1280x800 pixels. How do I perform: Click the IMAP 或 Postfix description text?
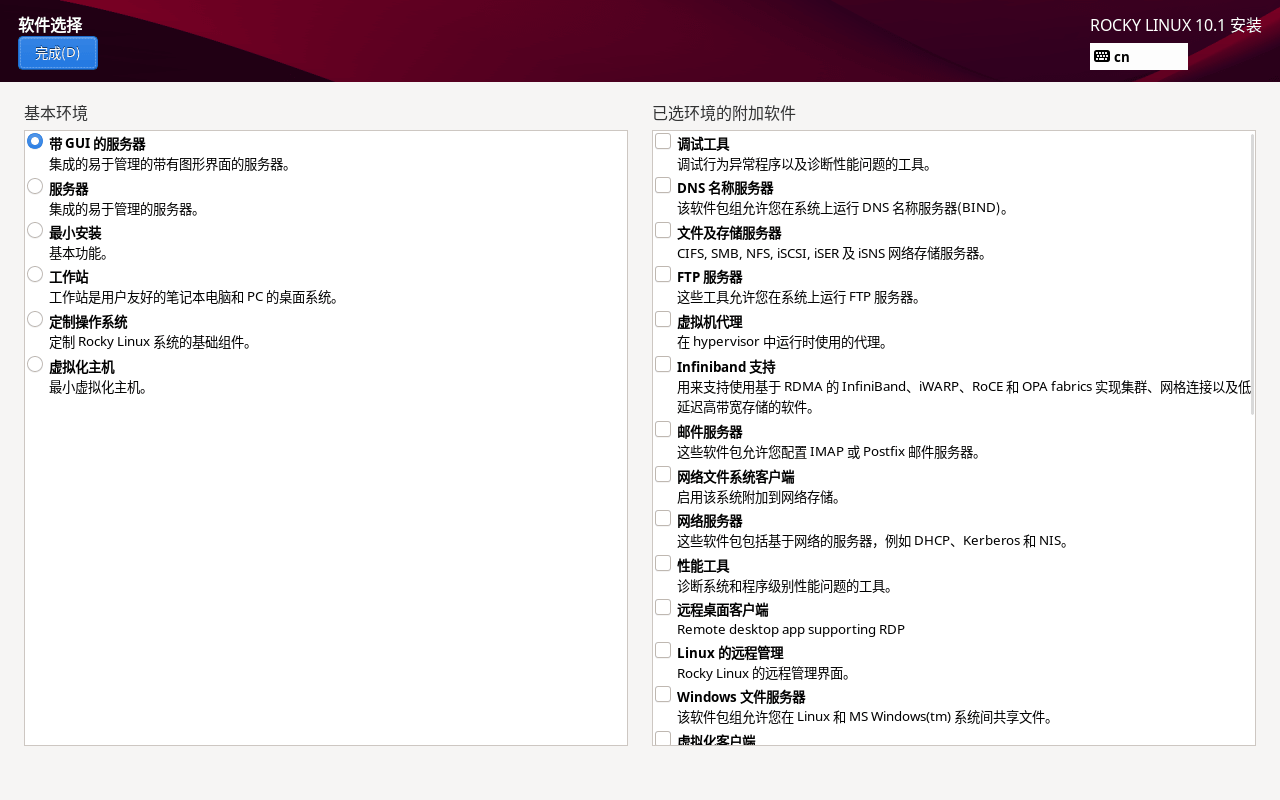[830, 452]
